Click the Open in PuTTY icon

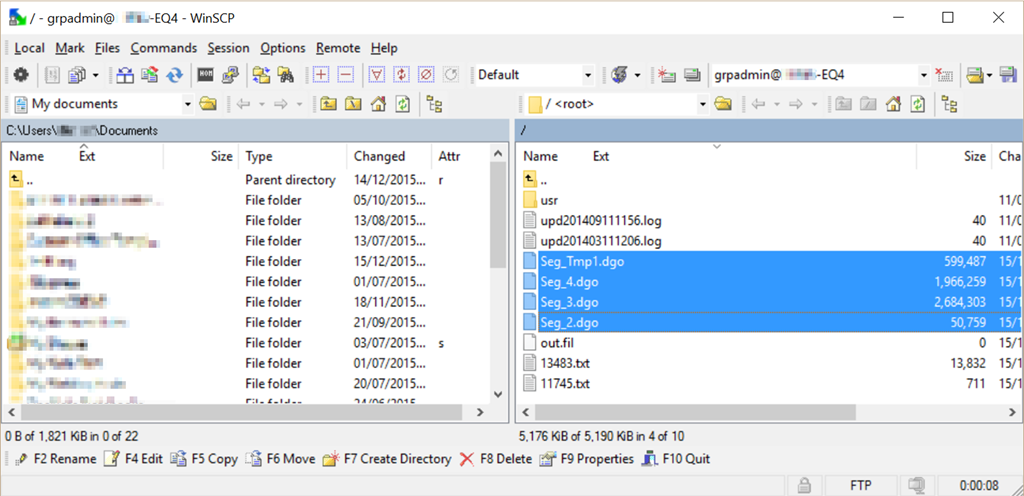coord(230,75)
